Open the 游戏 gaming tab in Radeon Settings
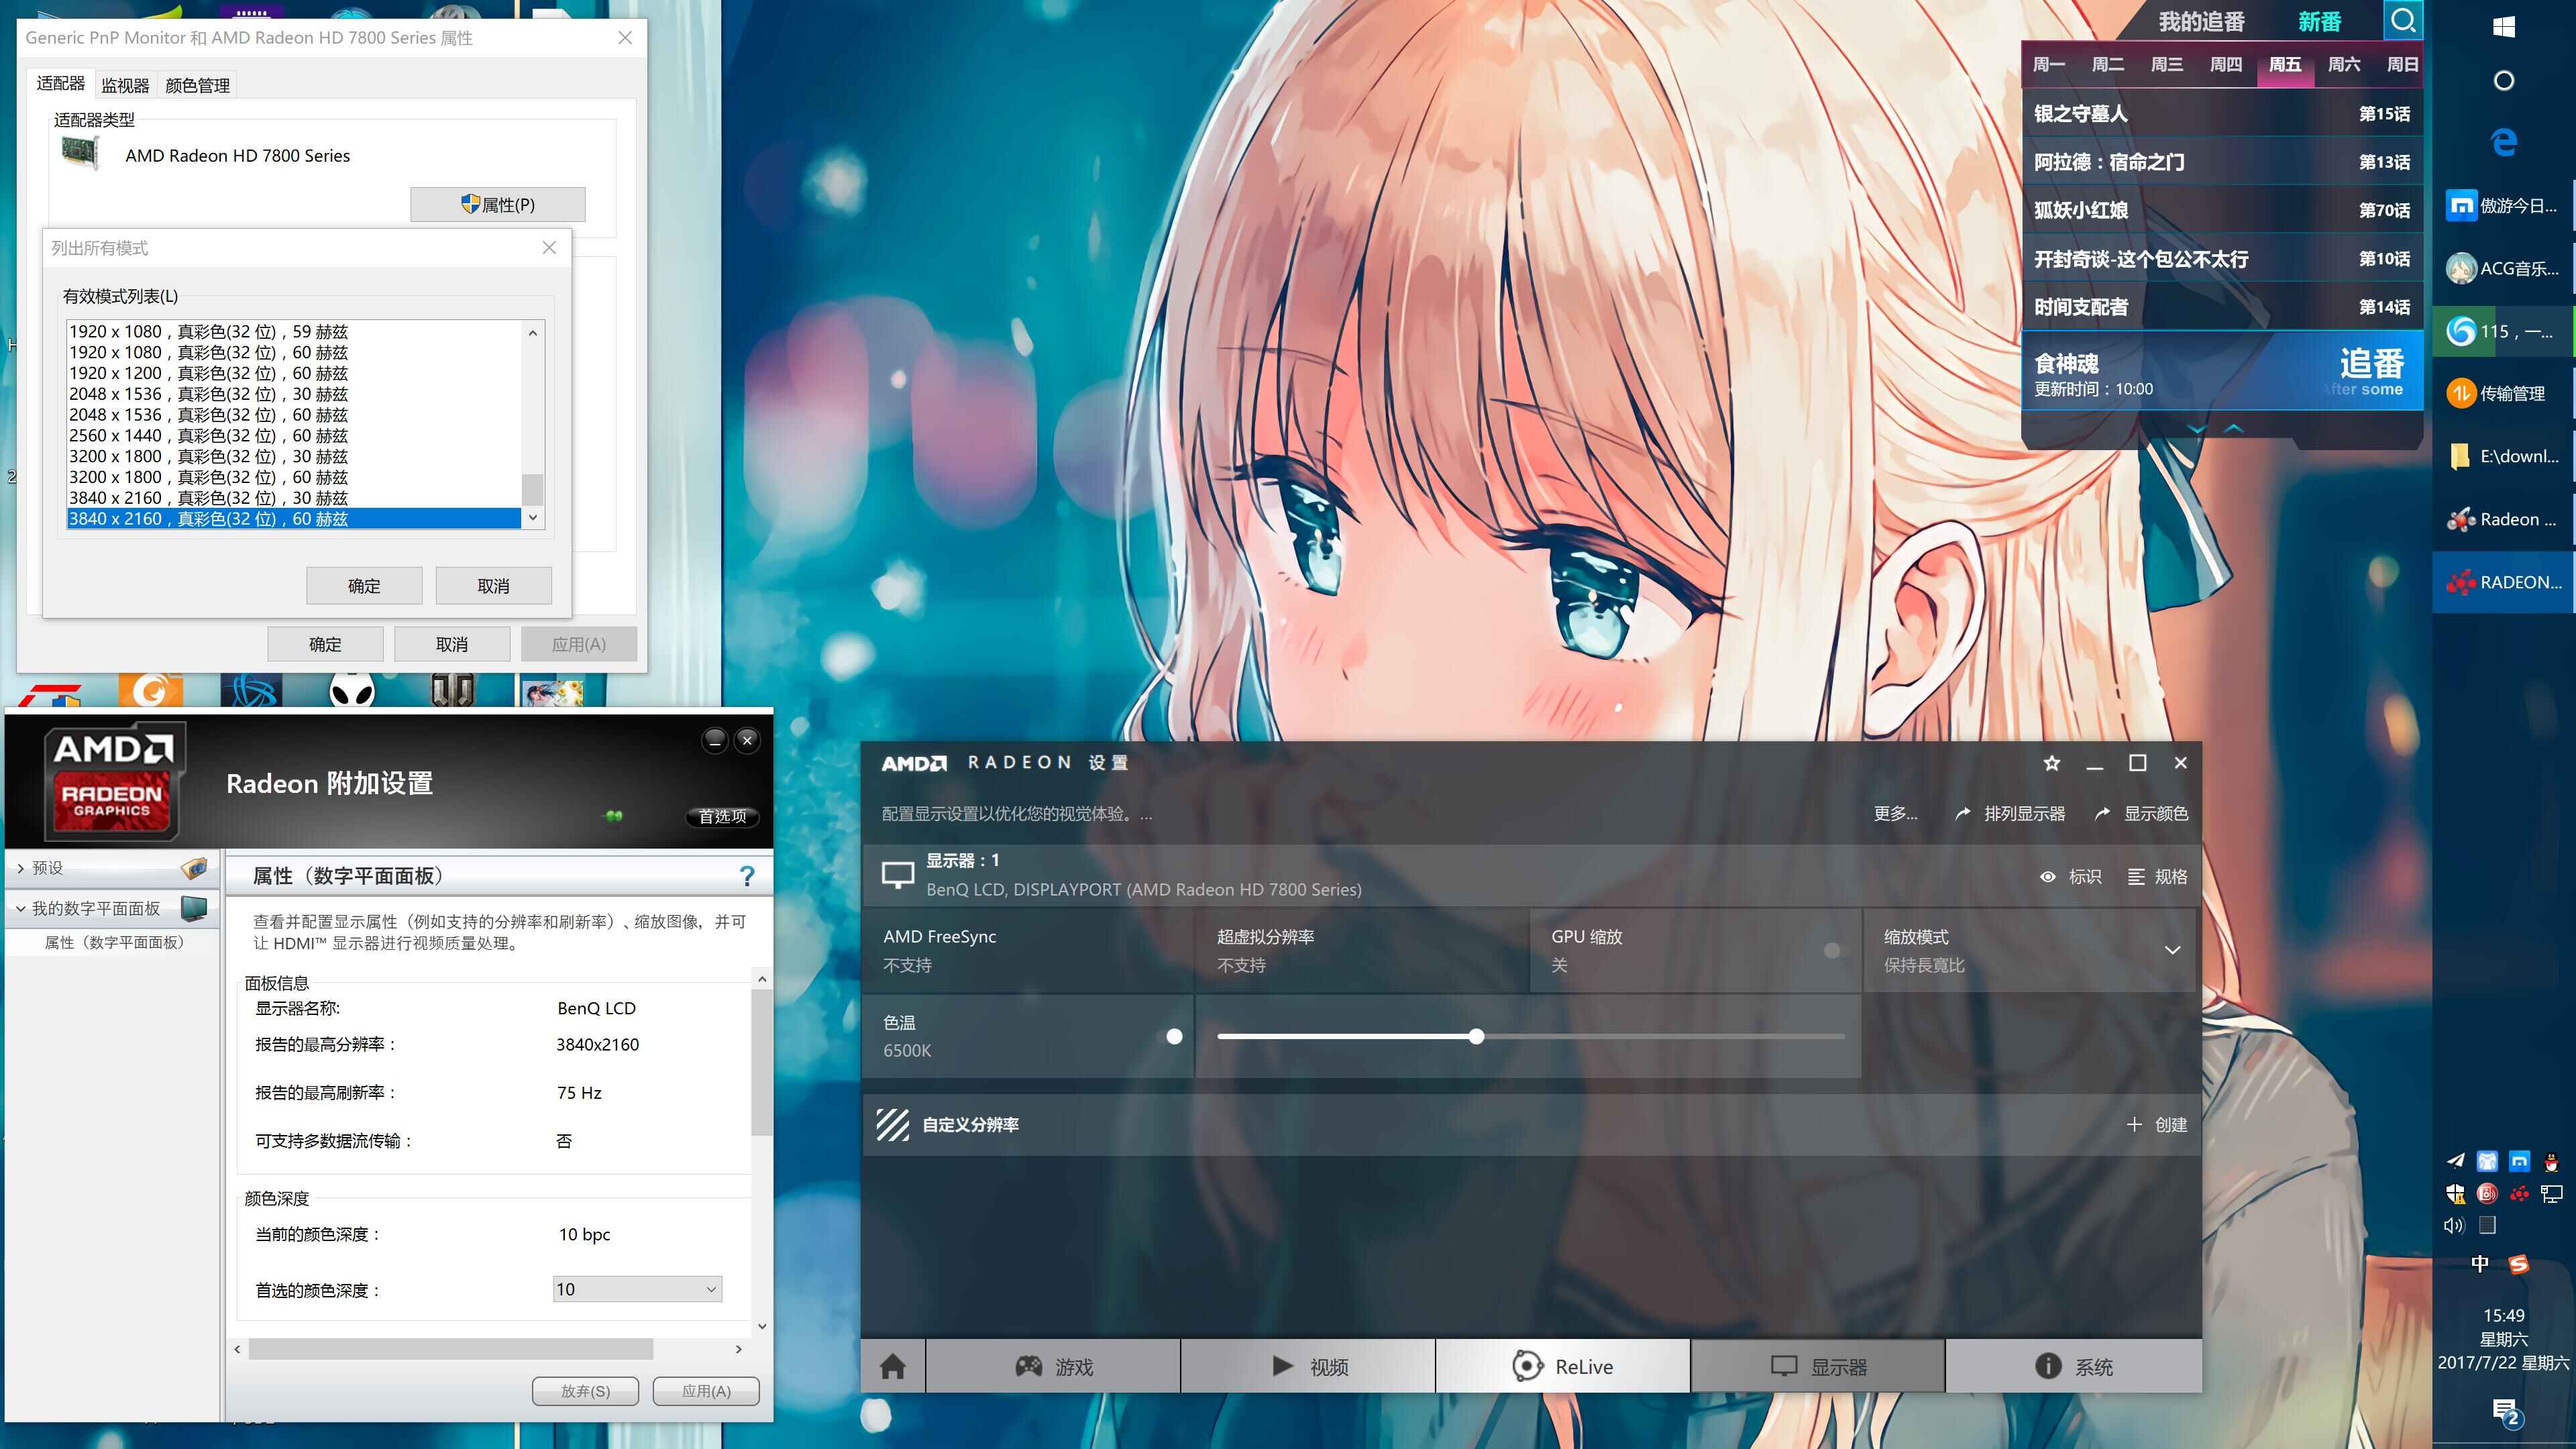This screenshot has height=1449, width=2576. click(1054, 1366)
